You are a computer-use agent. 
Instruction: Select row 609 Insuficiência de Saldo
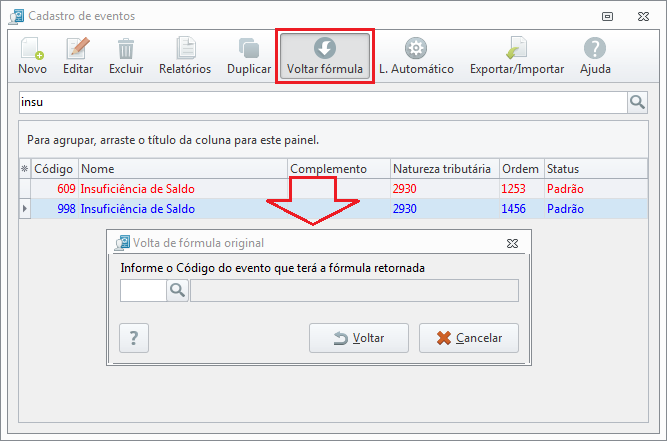(x=334, y=189)
